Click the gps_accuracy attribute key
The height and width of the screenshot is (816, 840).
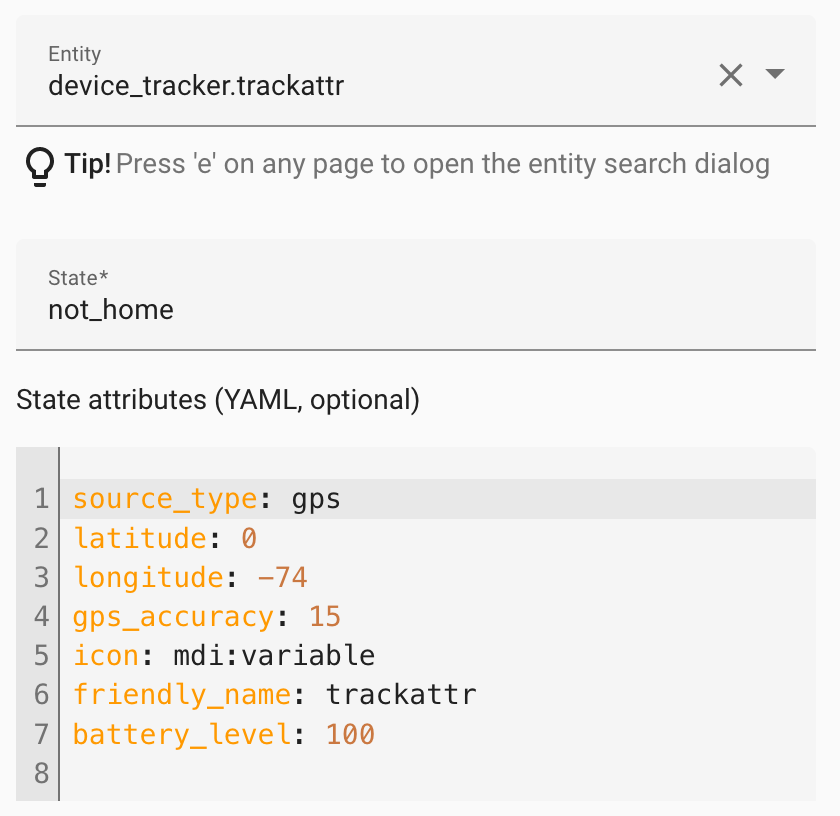click(x=173, y=616)
